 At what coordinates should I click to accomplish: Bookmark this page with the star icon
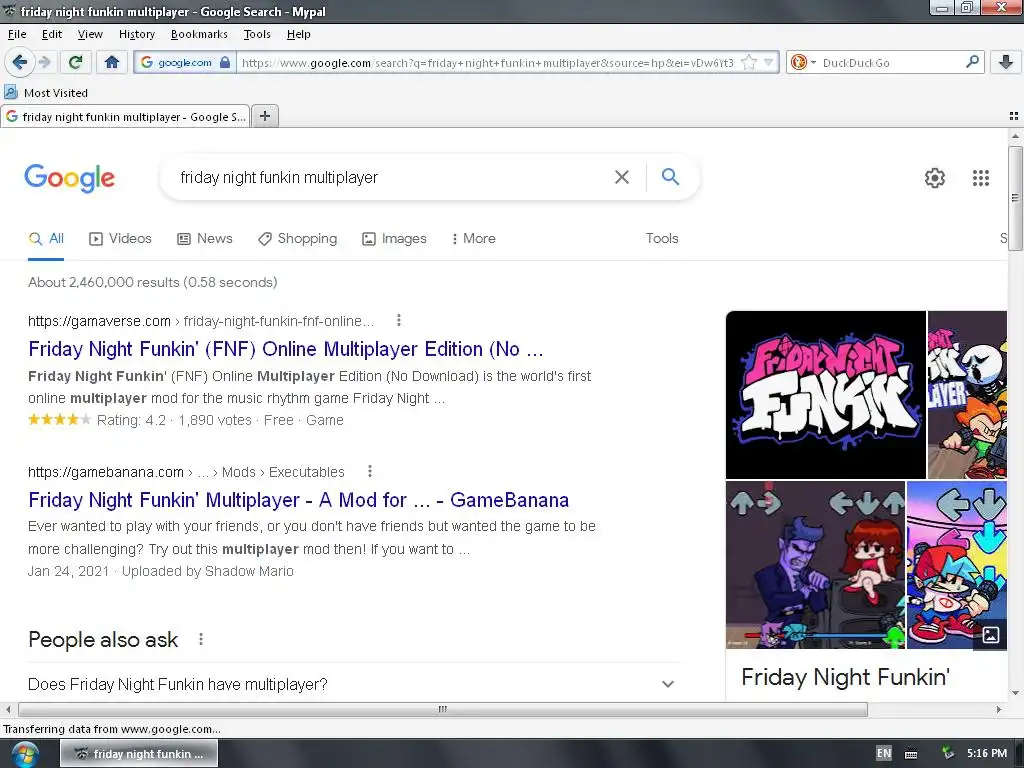[749, 63]
